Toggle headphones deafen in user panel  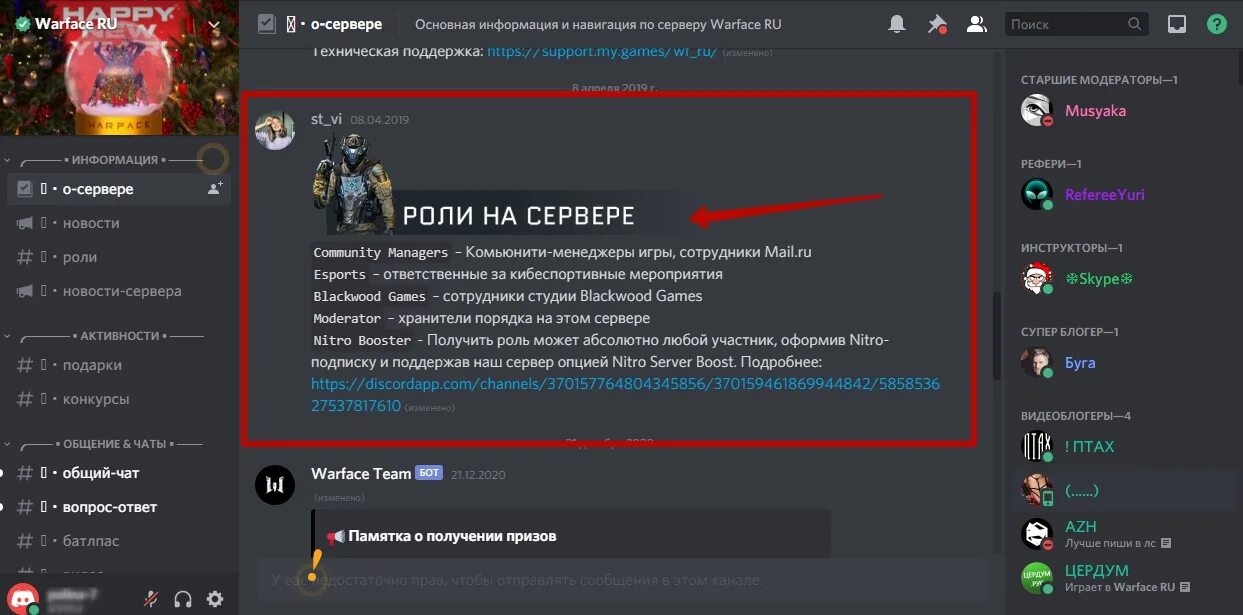coord(183,599)
